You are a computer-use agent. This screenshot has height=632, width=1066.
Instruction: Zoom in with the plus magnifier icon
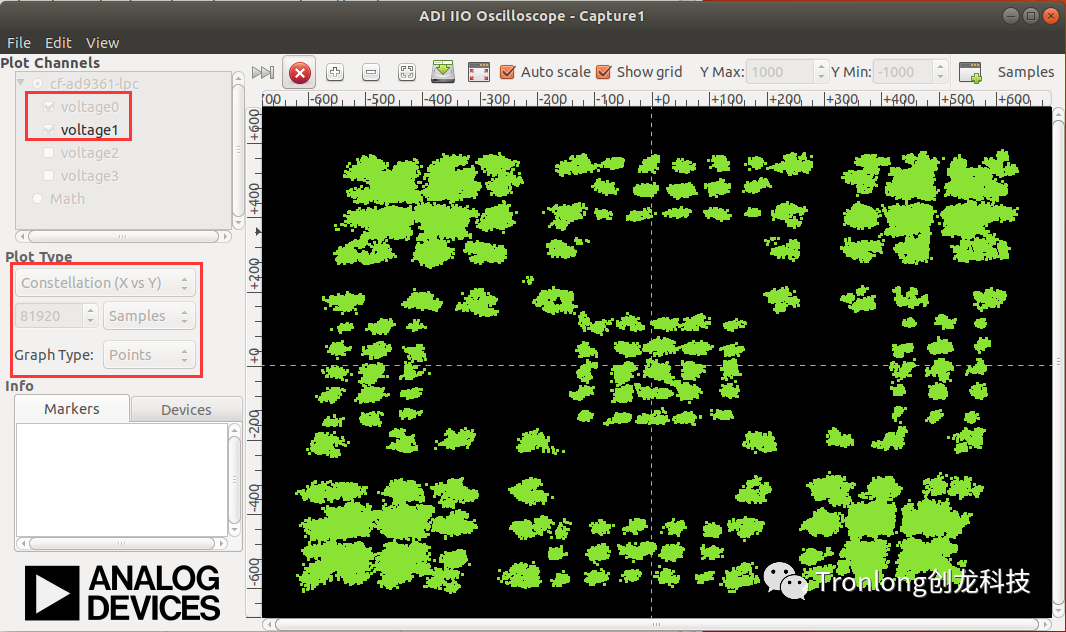pos(334,71)
